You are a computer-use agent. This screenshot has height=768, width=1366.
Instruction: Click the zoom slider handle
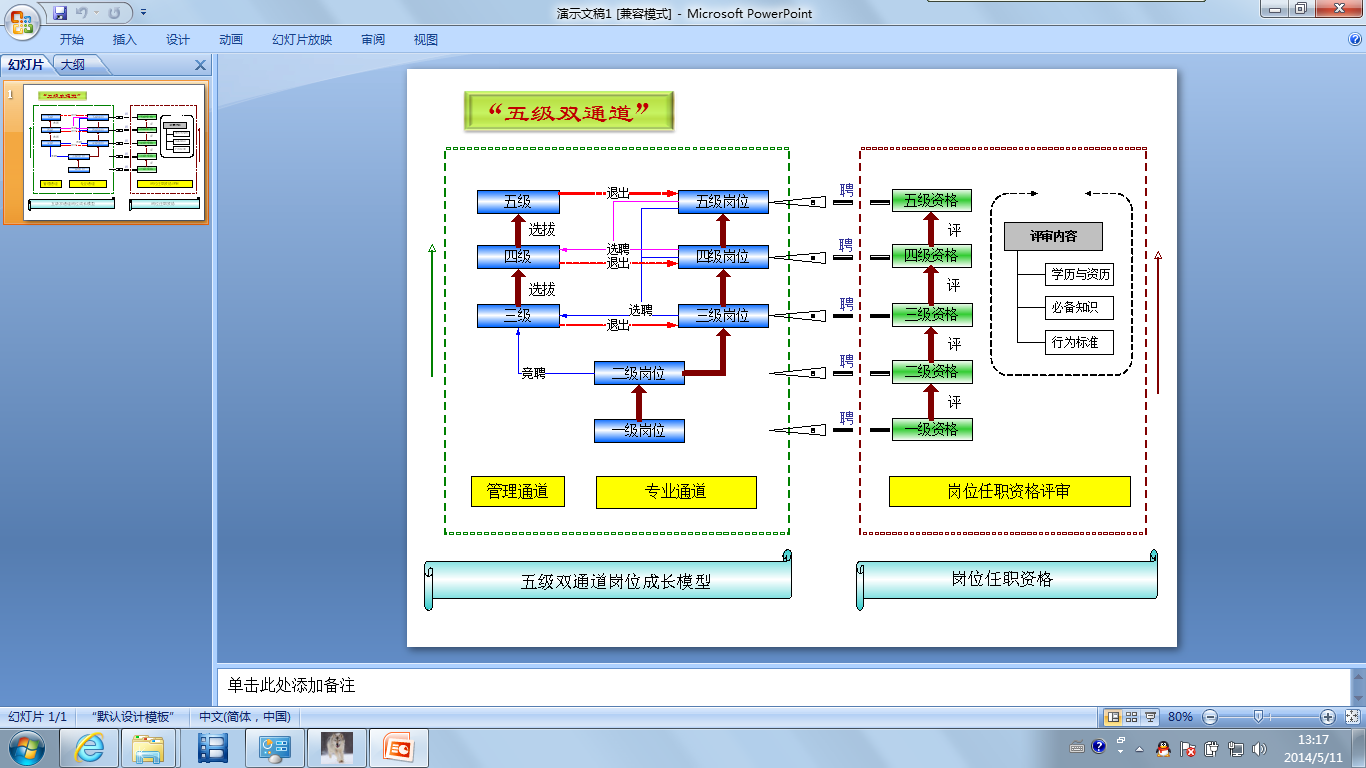coord(1258,717)
